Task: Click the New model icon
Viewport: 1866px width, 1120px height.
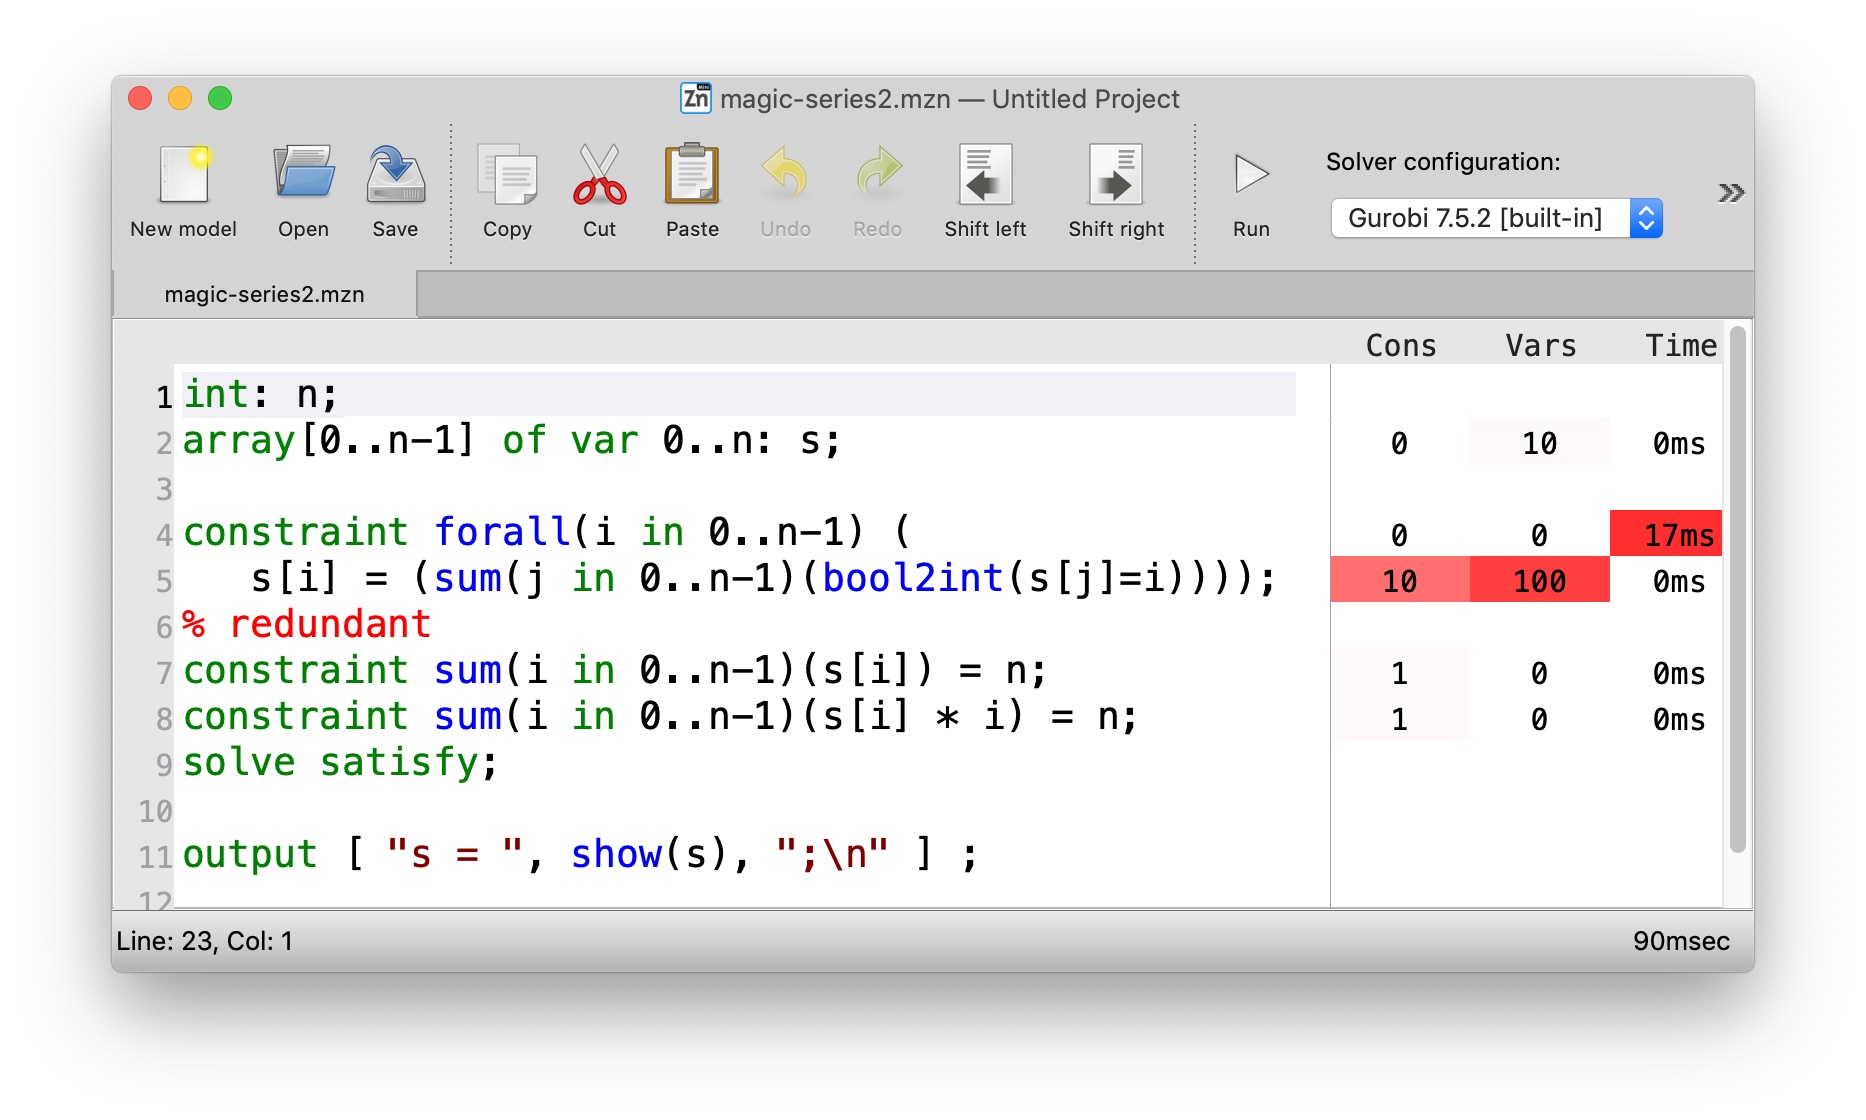Action: tap(184, 176)
